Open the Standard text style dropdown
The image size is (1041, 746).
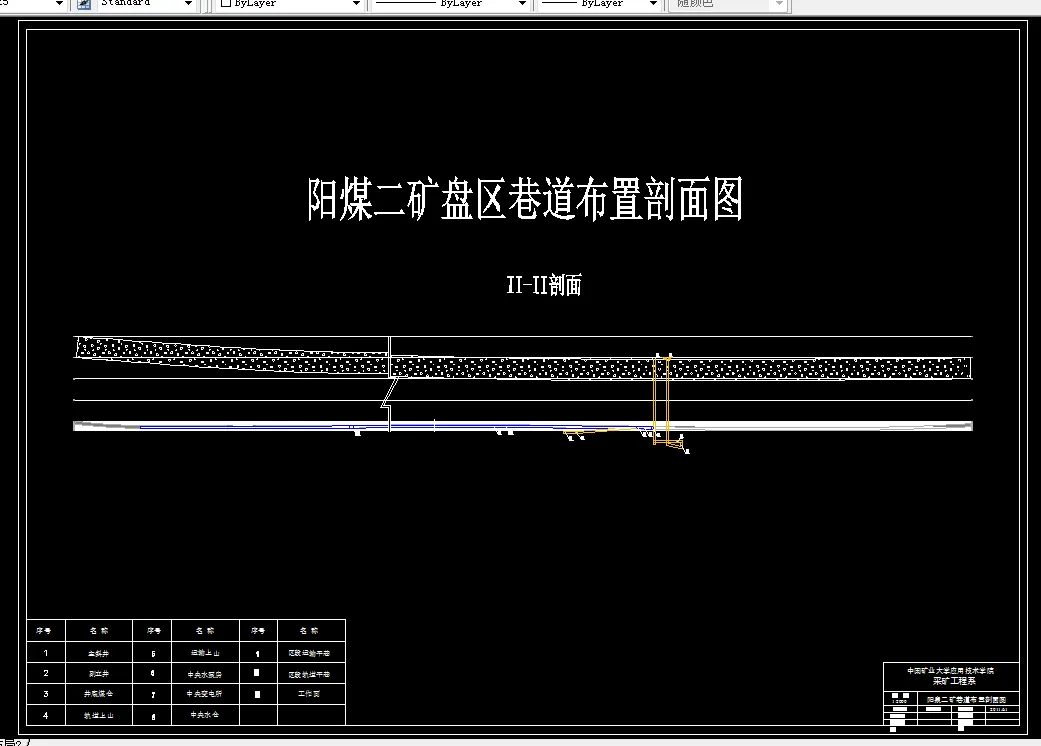pos(188,4)
